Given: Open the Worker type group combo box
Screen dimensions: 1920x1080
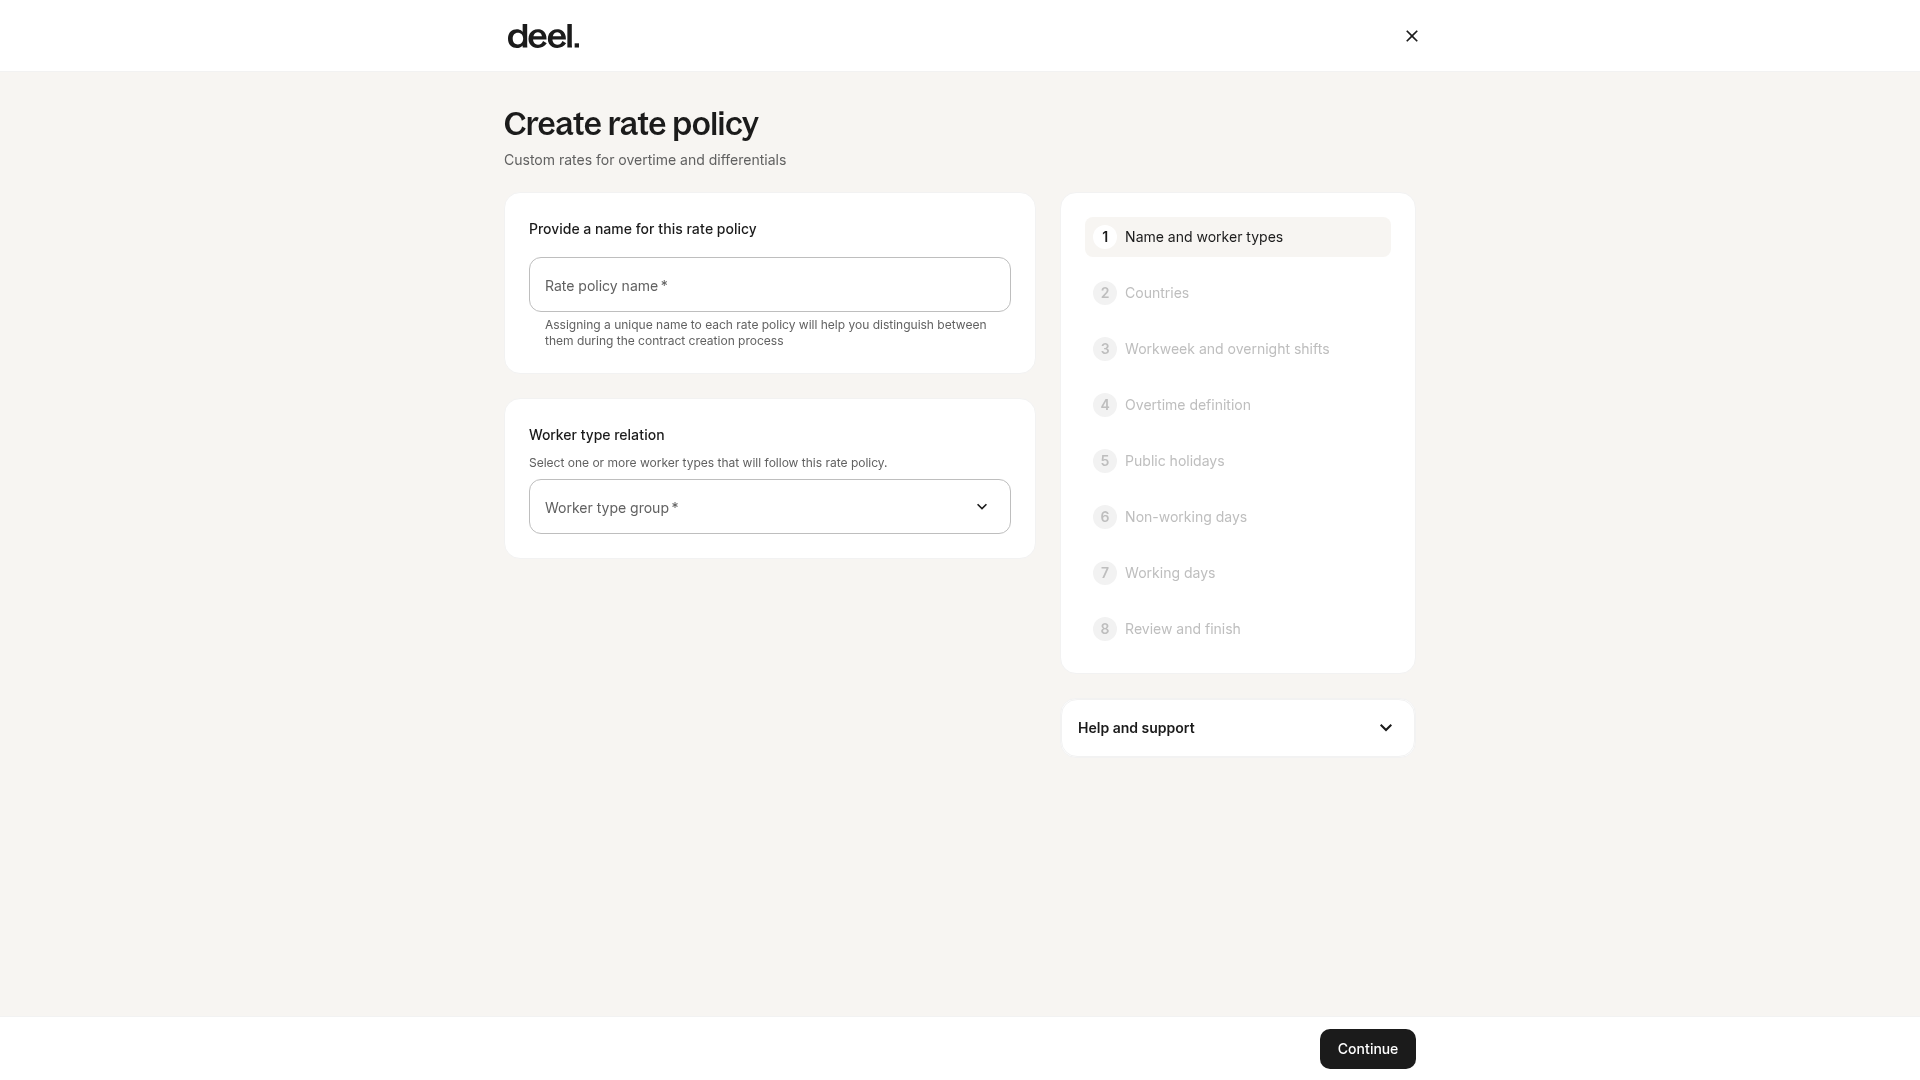Looking at the screenshot, I should (x=769, y=507).
